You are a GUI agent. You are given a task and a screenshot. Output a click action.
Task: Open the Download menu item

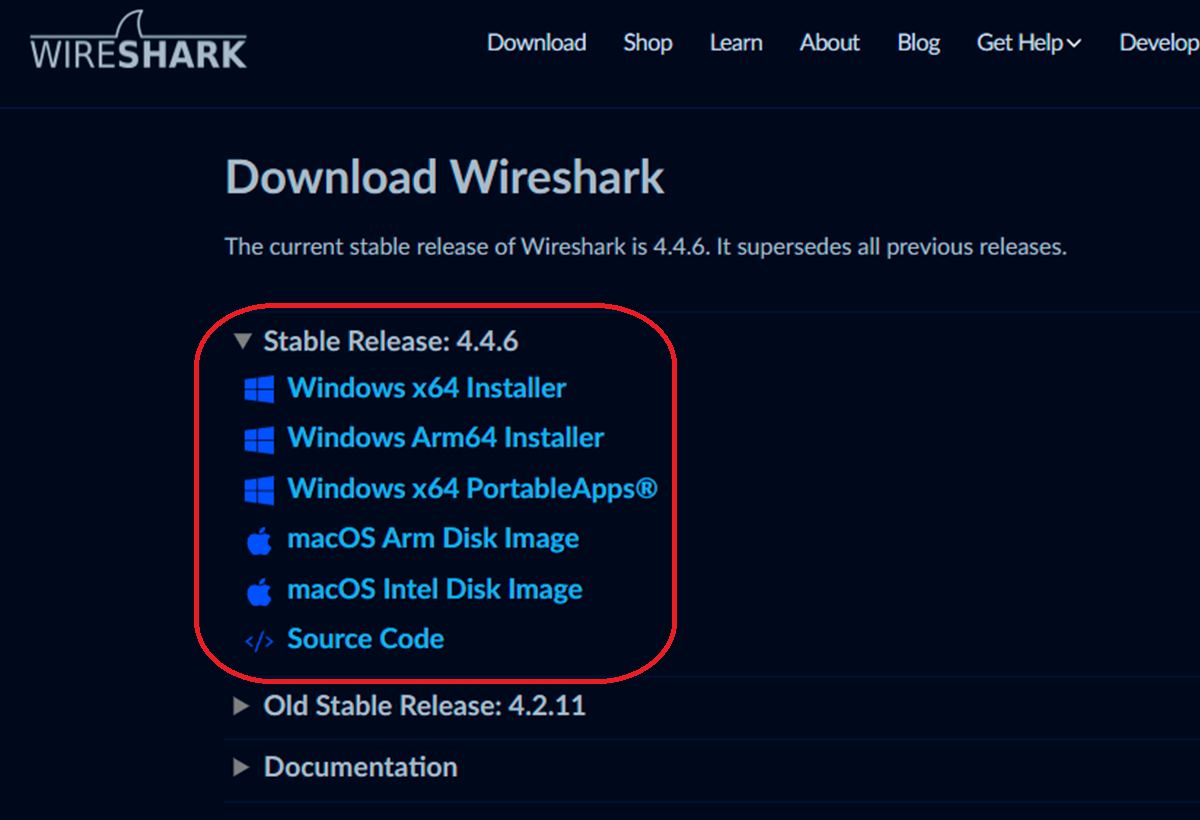point(537,43)
